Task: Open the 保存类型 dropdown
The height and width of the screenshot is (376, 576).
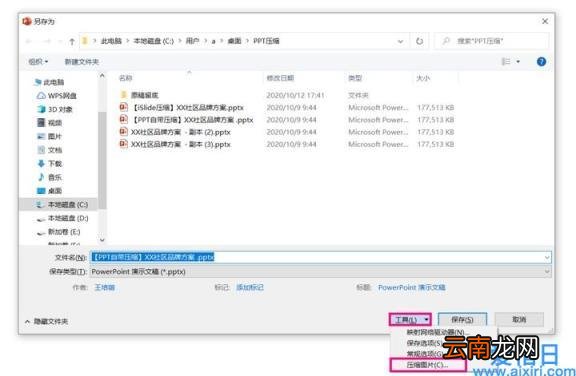Action: point(320,272)
